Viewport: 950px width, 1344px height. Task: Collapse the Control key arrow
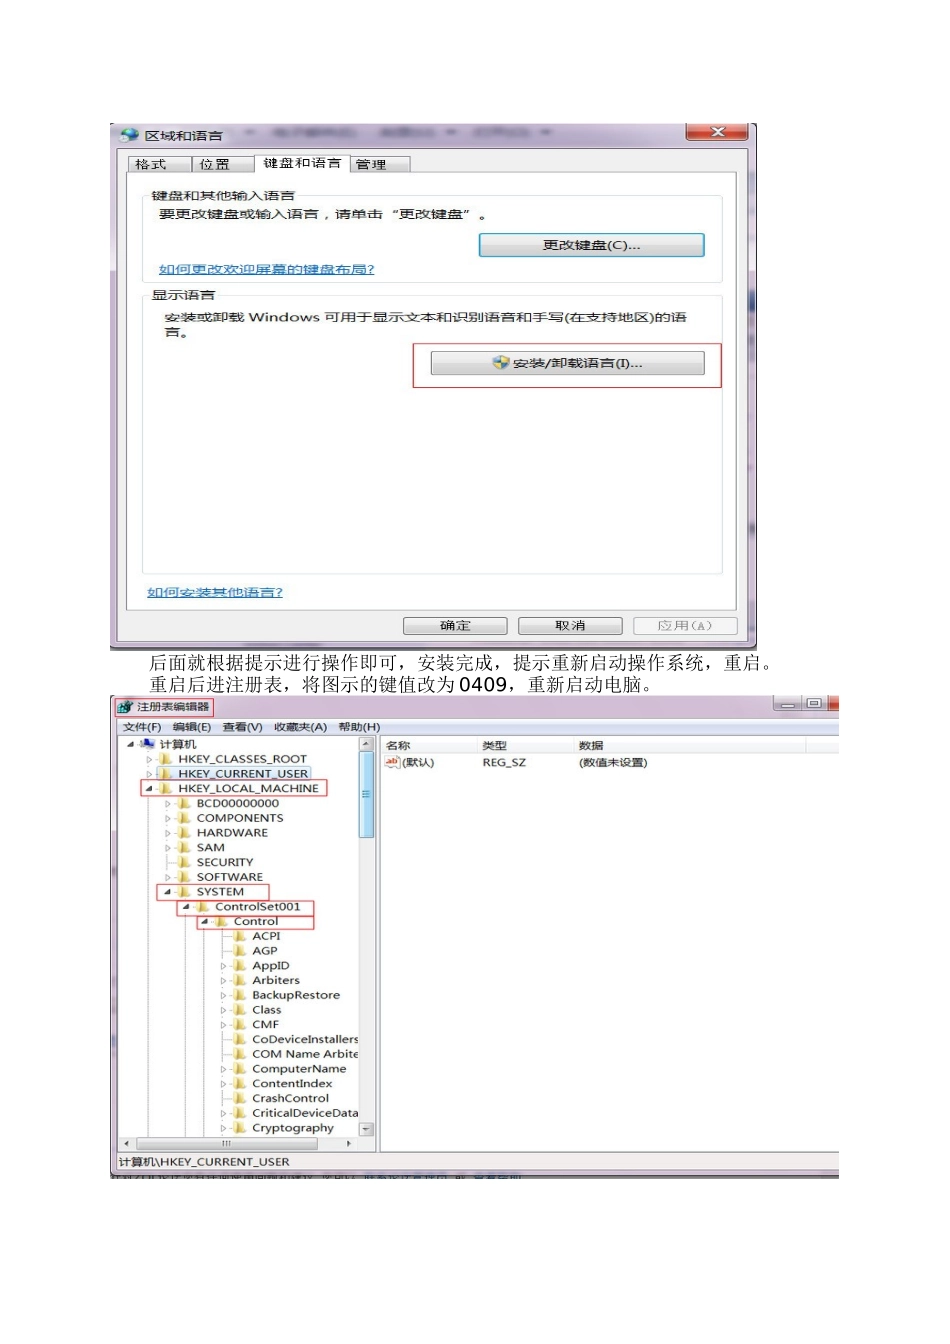point(205,921)
